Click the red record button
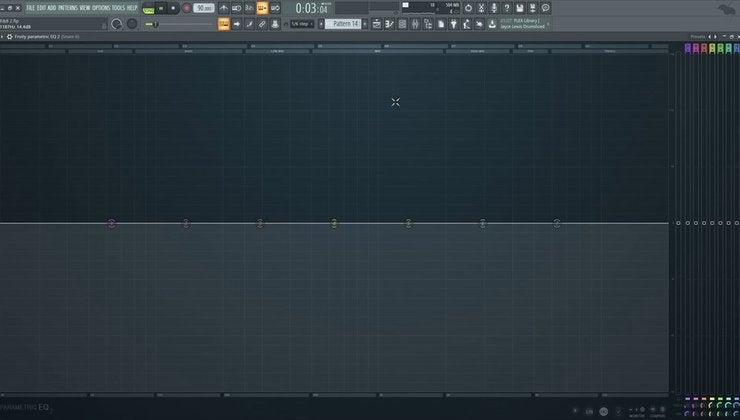Viewport: 740px width, 420px height. (186, 8)
